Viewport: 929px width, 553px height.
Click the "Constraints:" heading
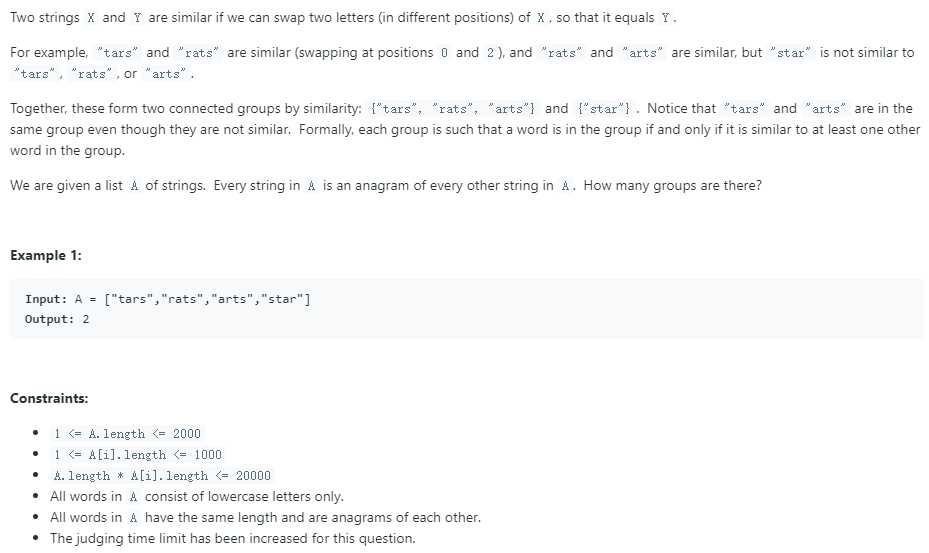[x=49, y=398]
